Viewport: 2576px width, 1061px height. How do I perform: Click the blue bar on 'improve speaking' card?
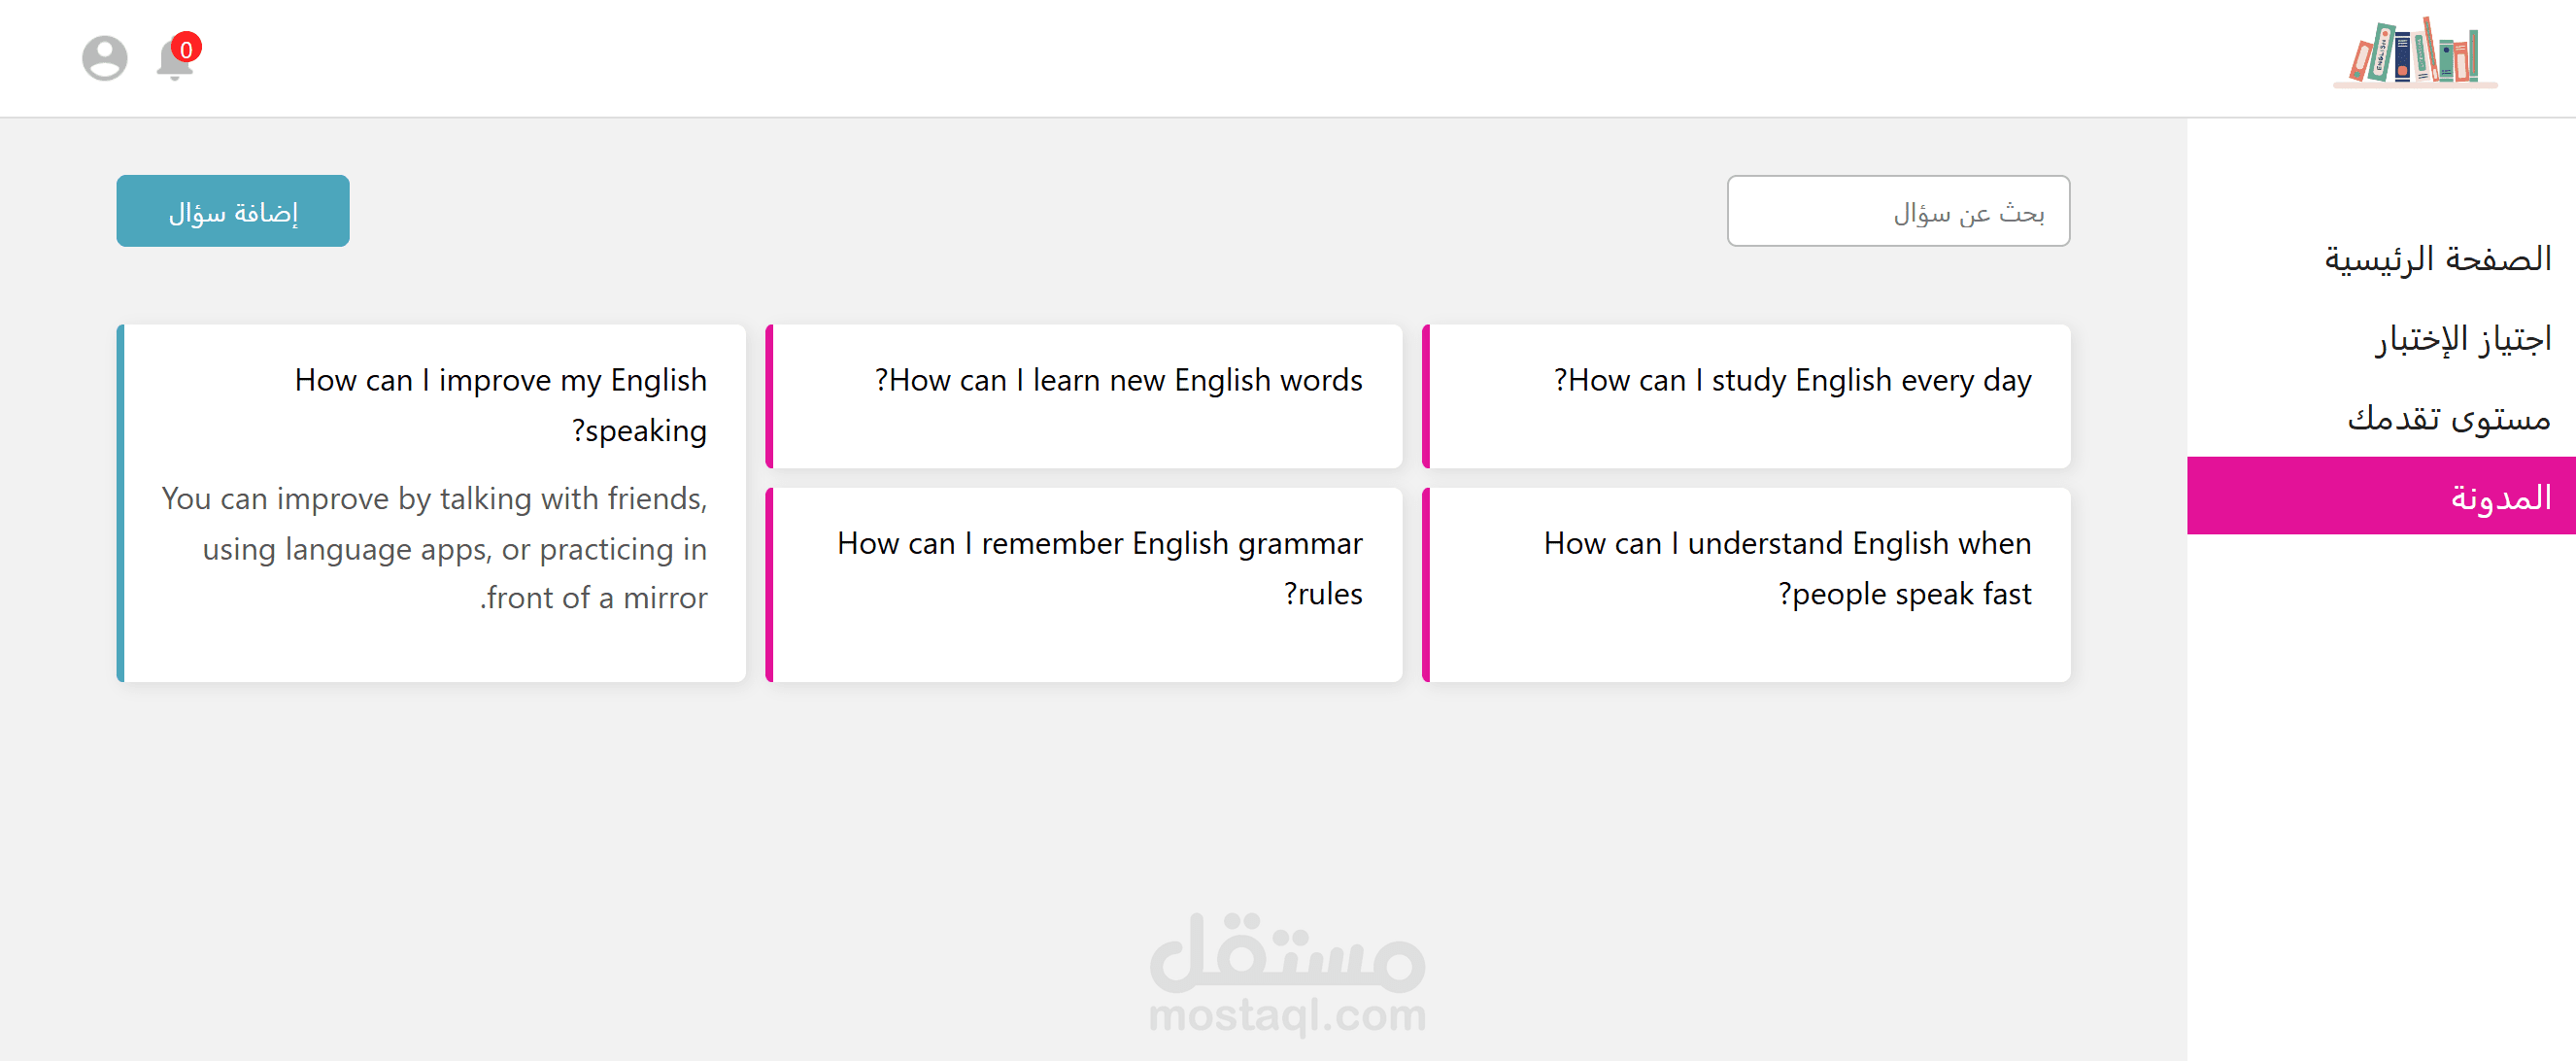click(x=121, y=503)
